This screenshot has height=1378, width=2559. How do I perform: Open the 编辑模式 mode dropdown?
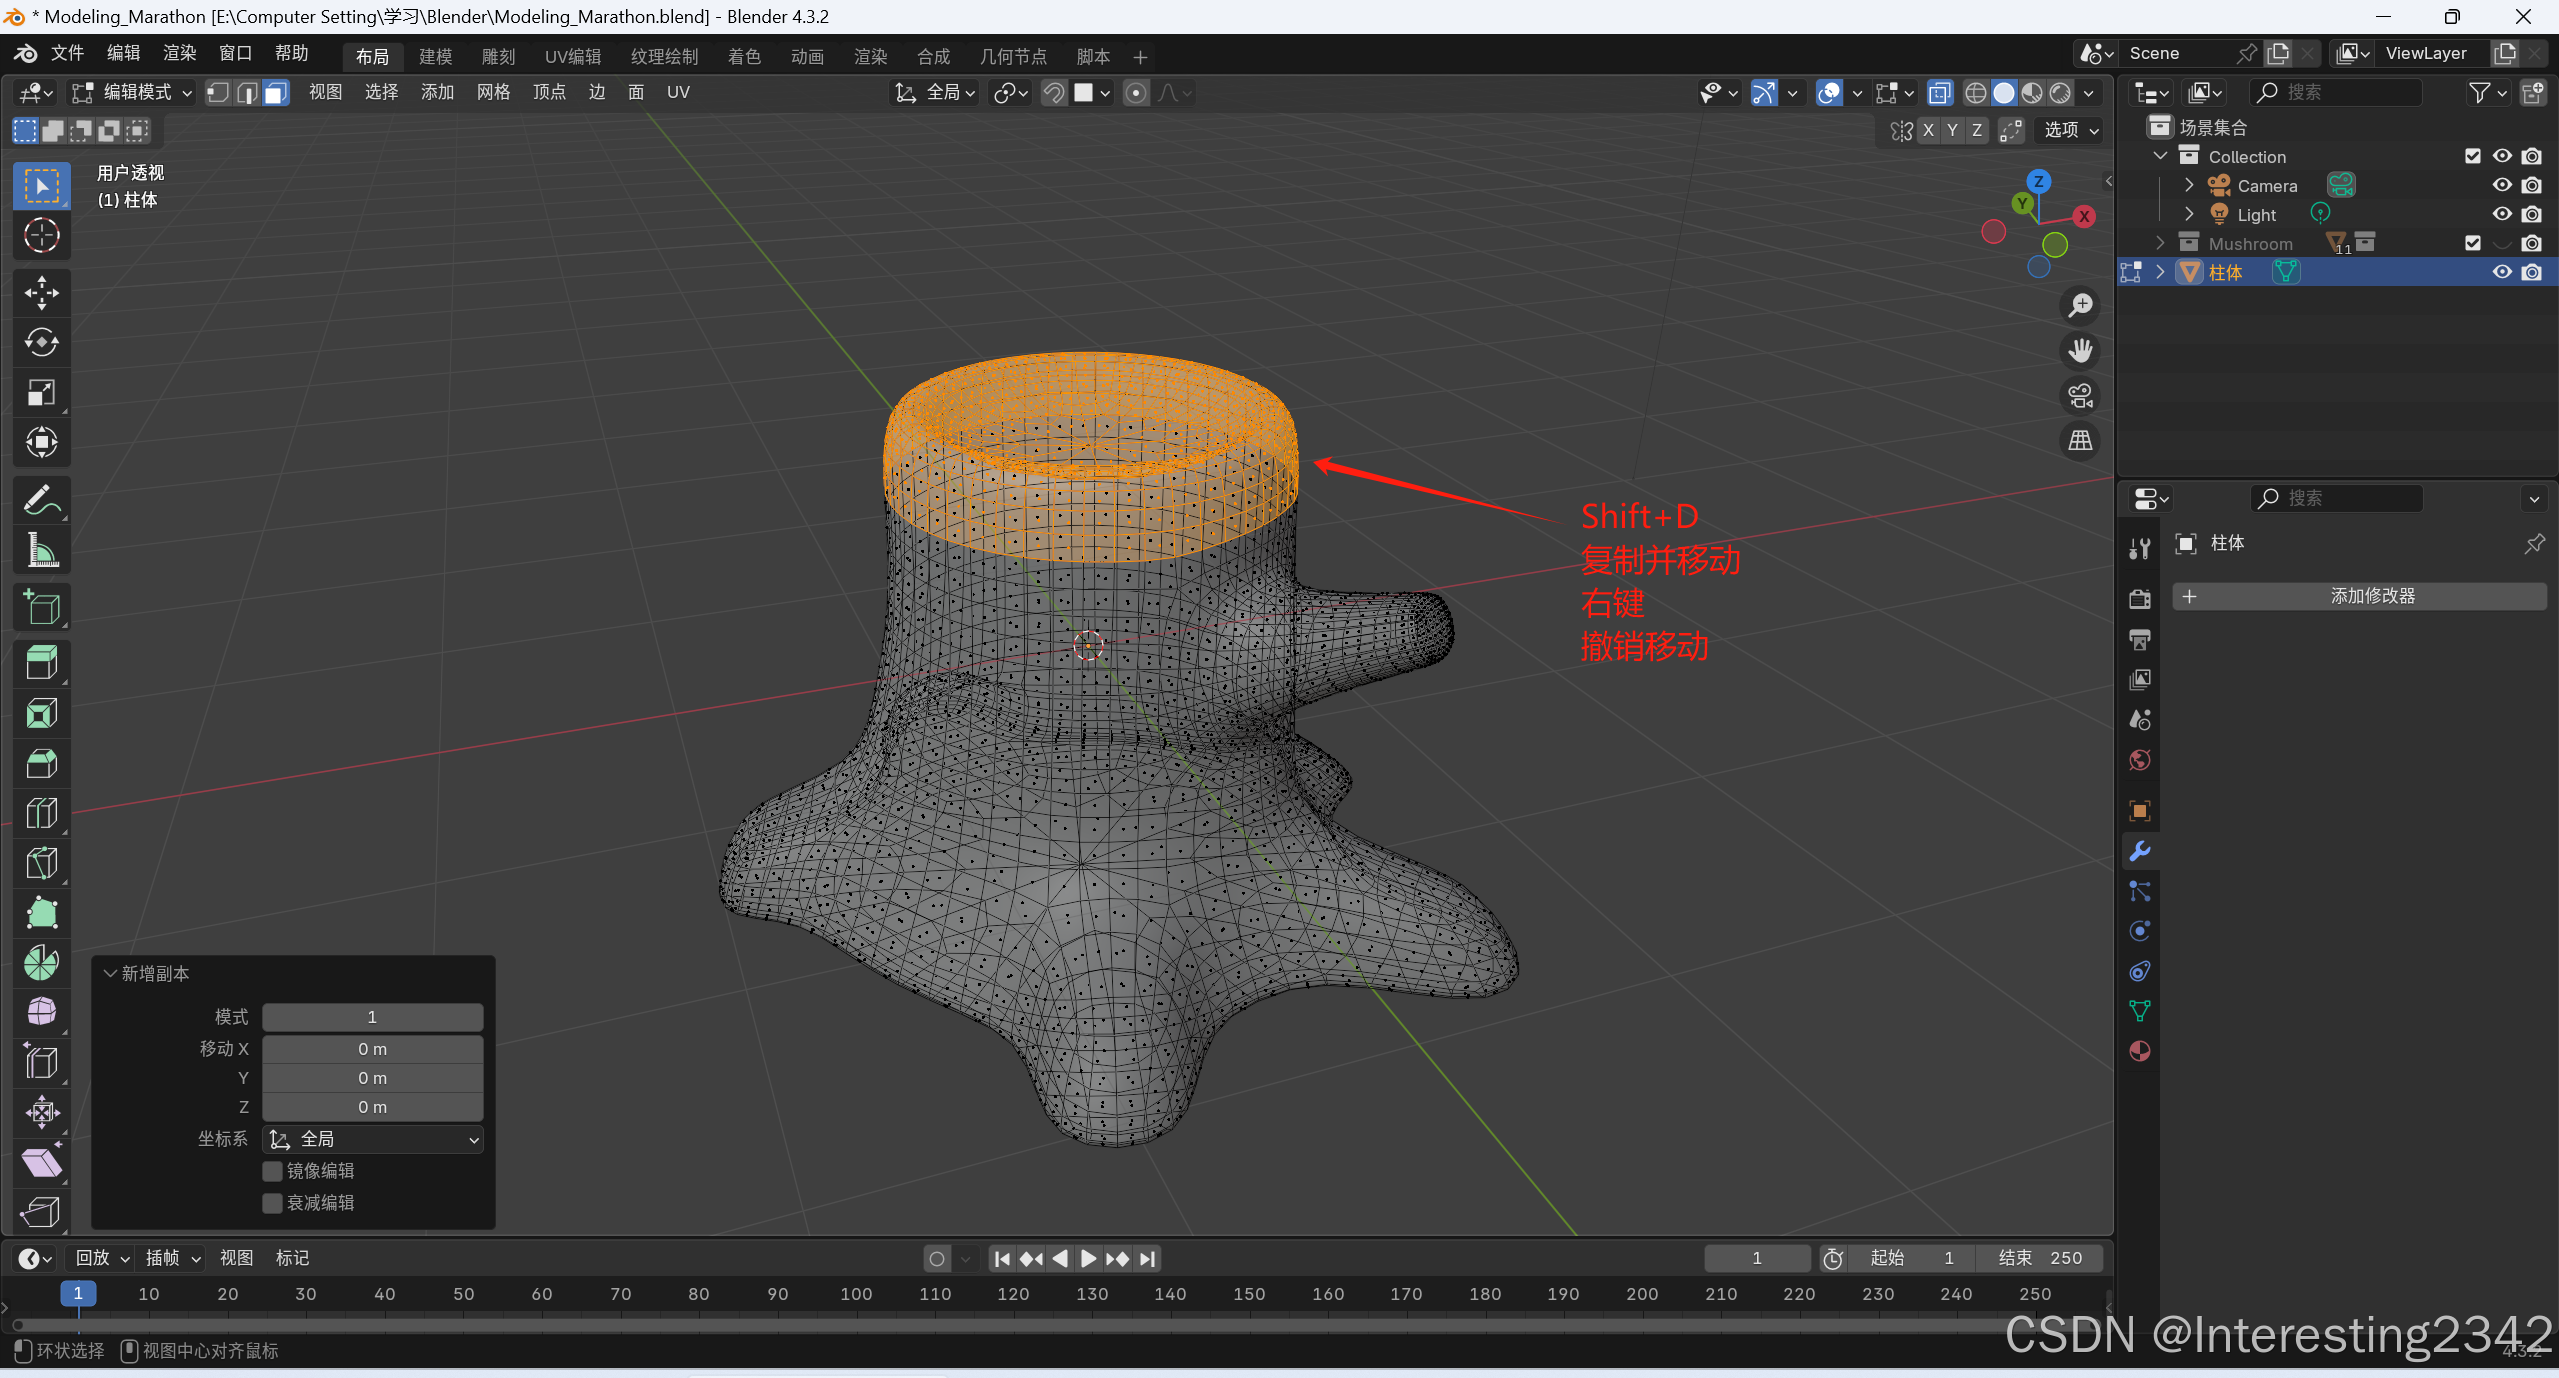131,93
